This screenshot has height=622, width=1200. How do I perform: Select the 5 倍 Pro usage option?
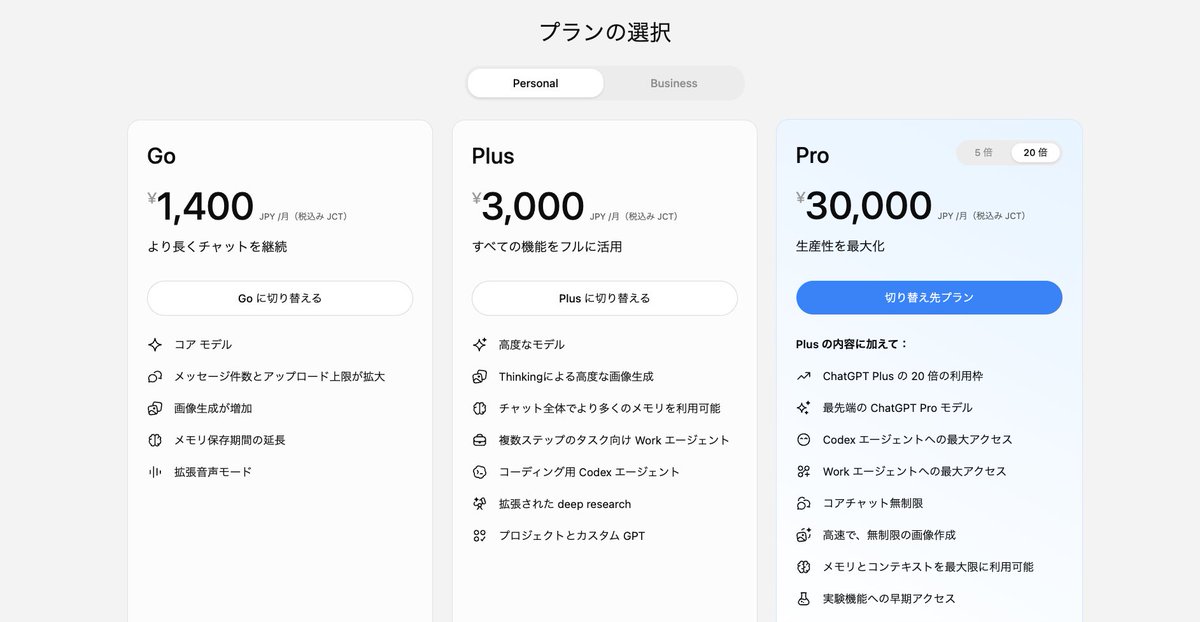tap(984, 153)
